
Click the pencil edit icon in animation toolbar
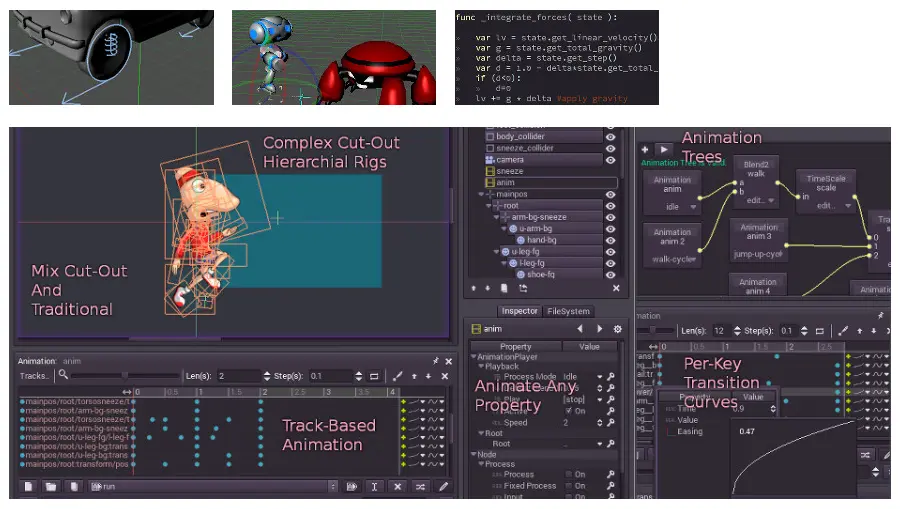point(443,487)
